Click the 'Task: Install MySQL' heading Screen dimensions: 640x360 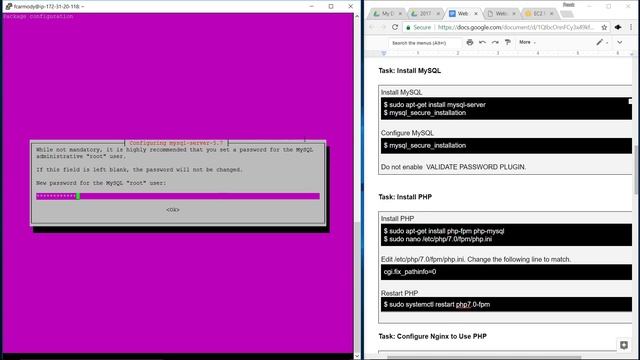click(x=409, y=71)
